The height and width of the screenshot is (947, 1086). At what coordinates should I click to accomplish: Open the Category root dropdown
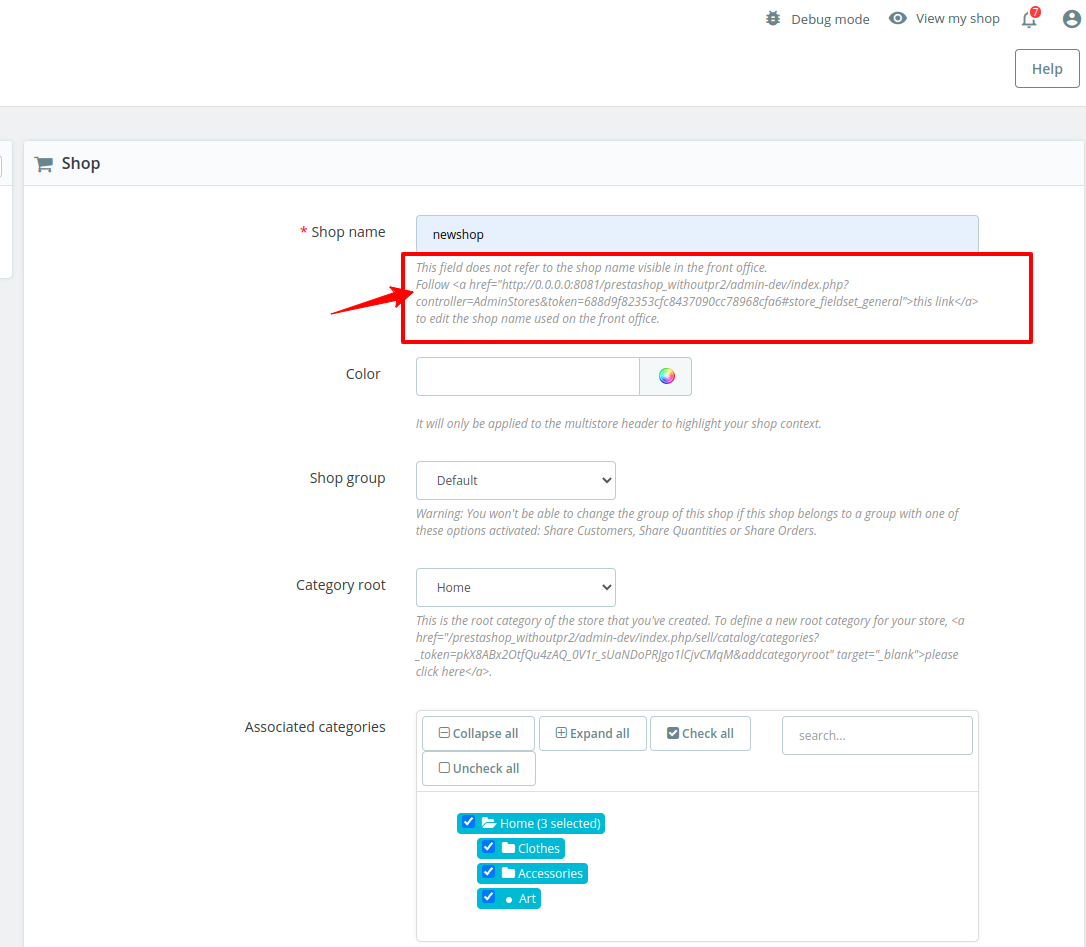pos(515,587)
